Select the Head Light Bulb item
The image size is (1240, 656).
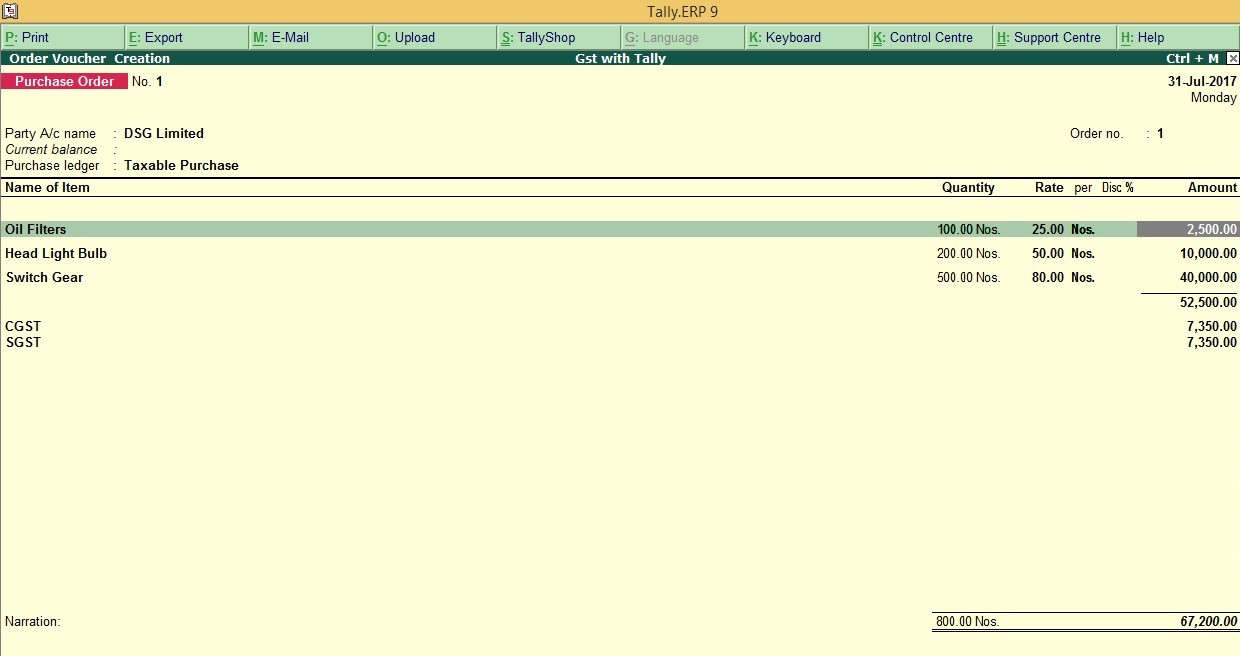point(56,253)
